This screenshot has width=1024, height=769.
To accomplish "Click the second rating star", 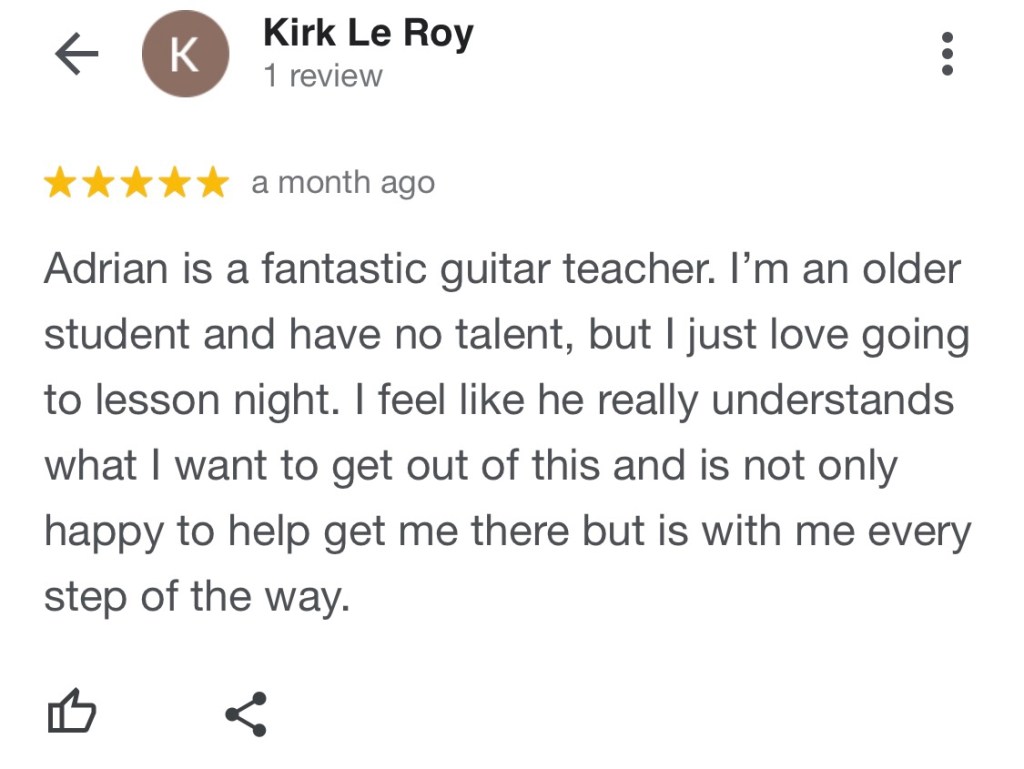I will [98, 184].
